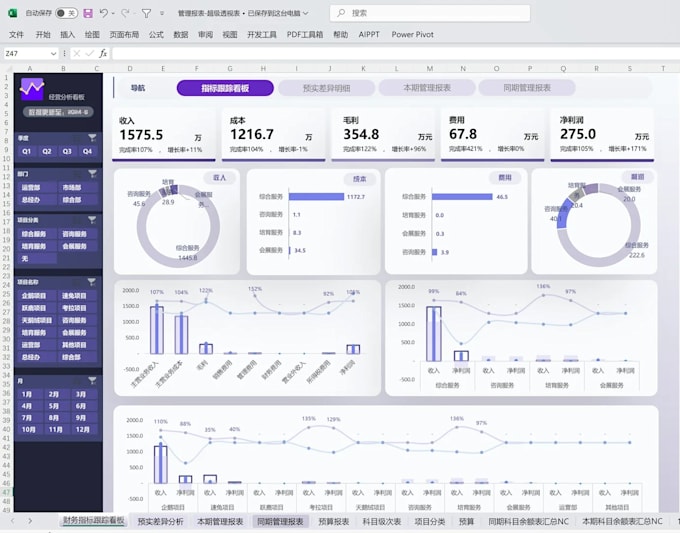Open the redo history dropdown arrow

[134, 13]
